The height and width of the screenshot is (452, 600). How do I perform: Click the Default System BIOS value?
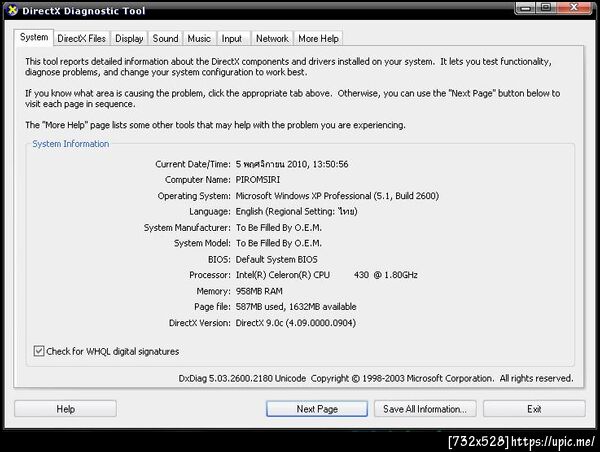tap(276, 259)
